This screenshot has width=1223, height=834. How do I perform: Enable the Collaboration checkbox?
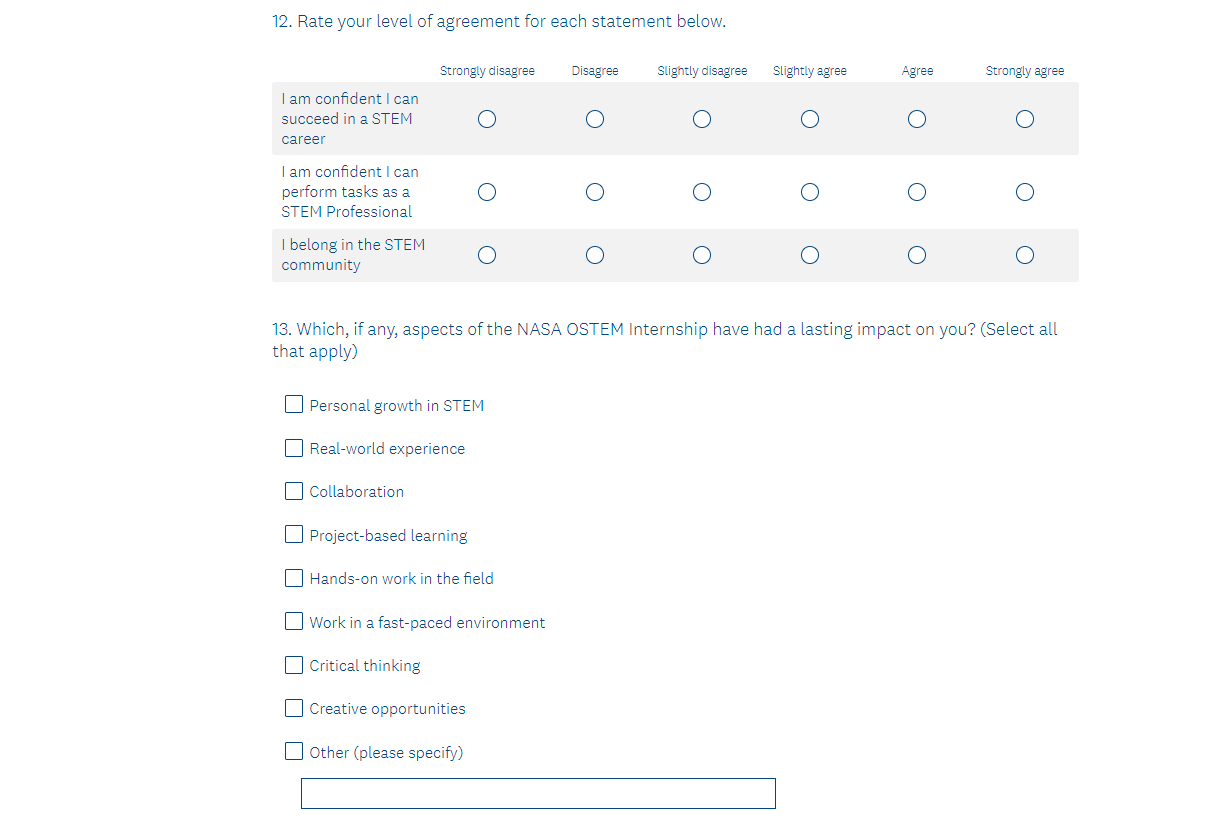[x=294, y=491]
